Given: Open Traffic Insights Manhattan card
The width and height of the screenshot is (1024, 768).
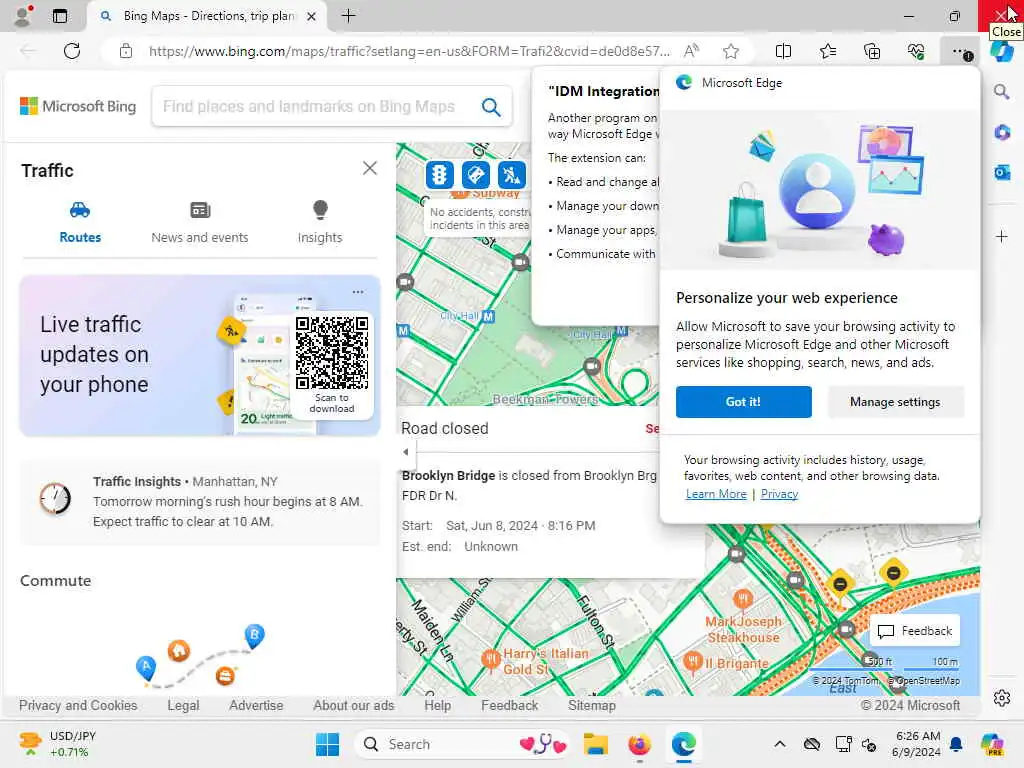Looking at the screenshot, I should [200, 502].
